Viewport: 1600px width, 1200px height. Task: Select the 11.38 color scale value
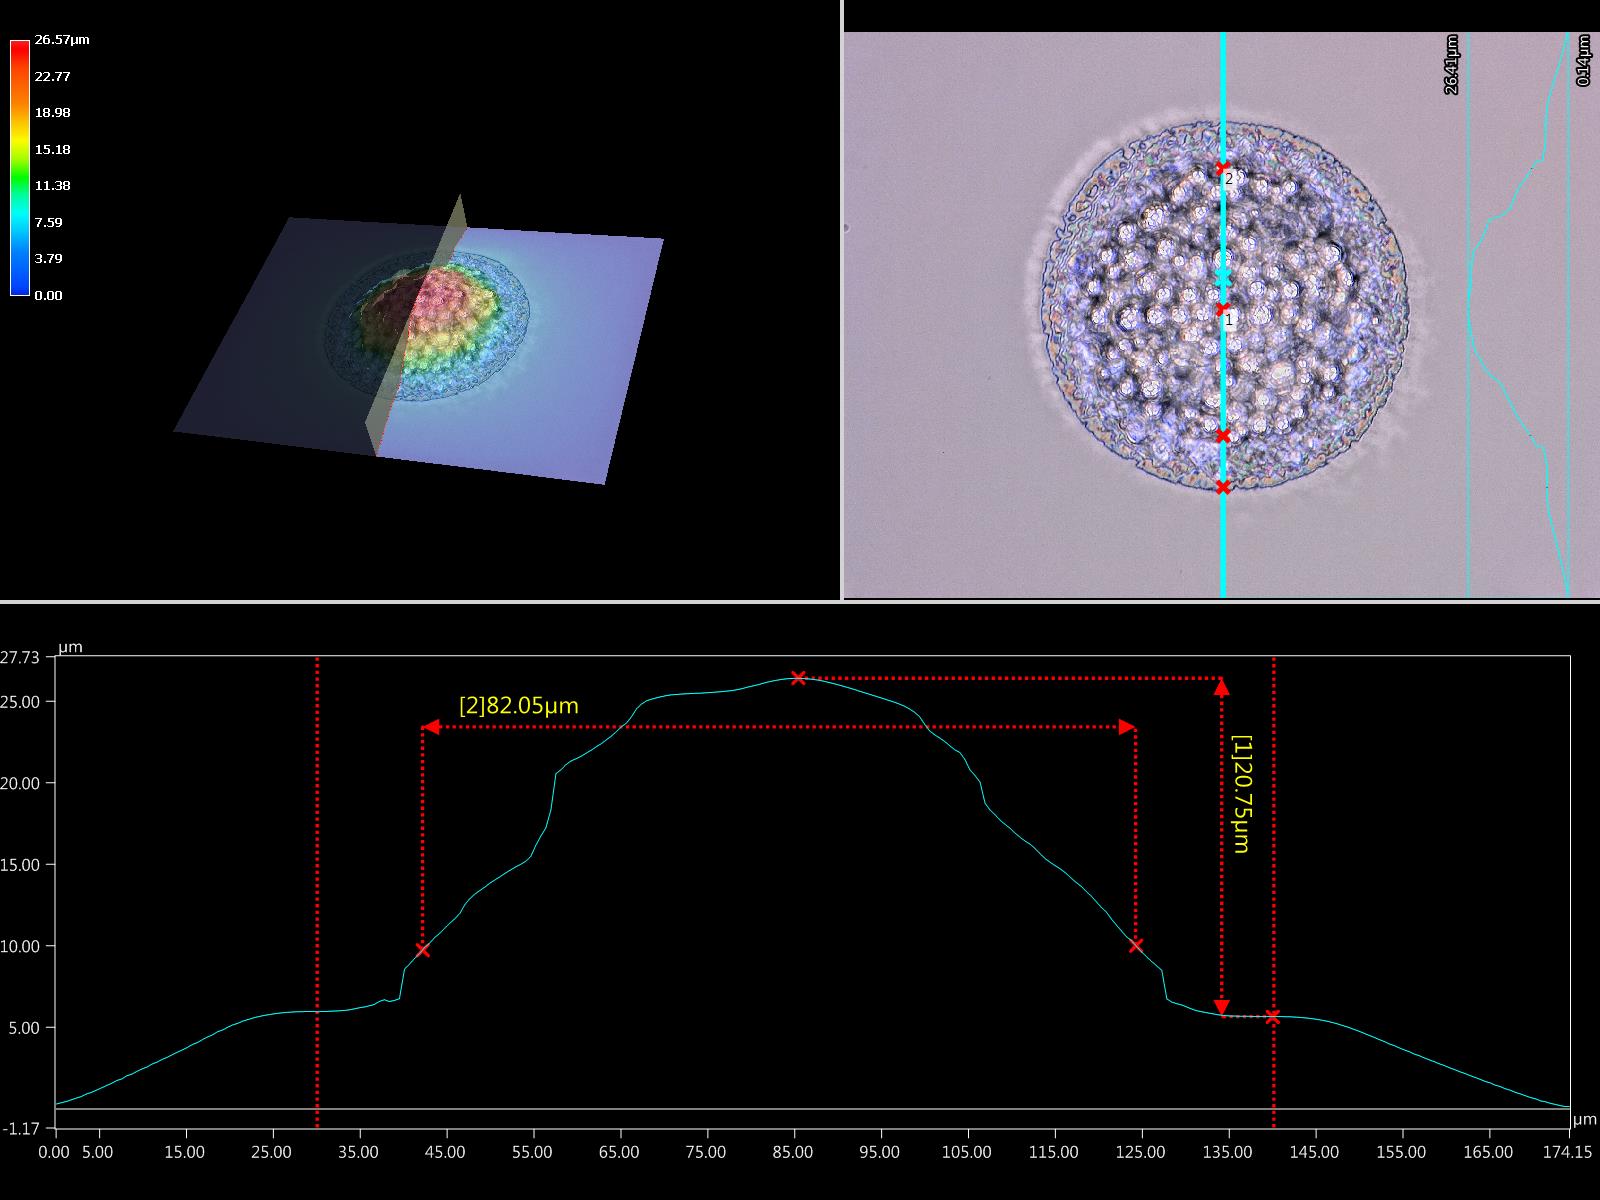(x=52, y=185)
